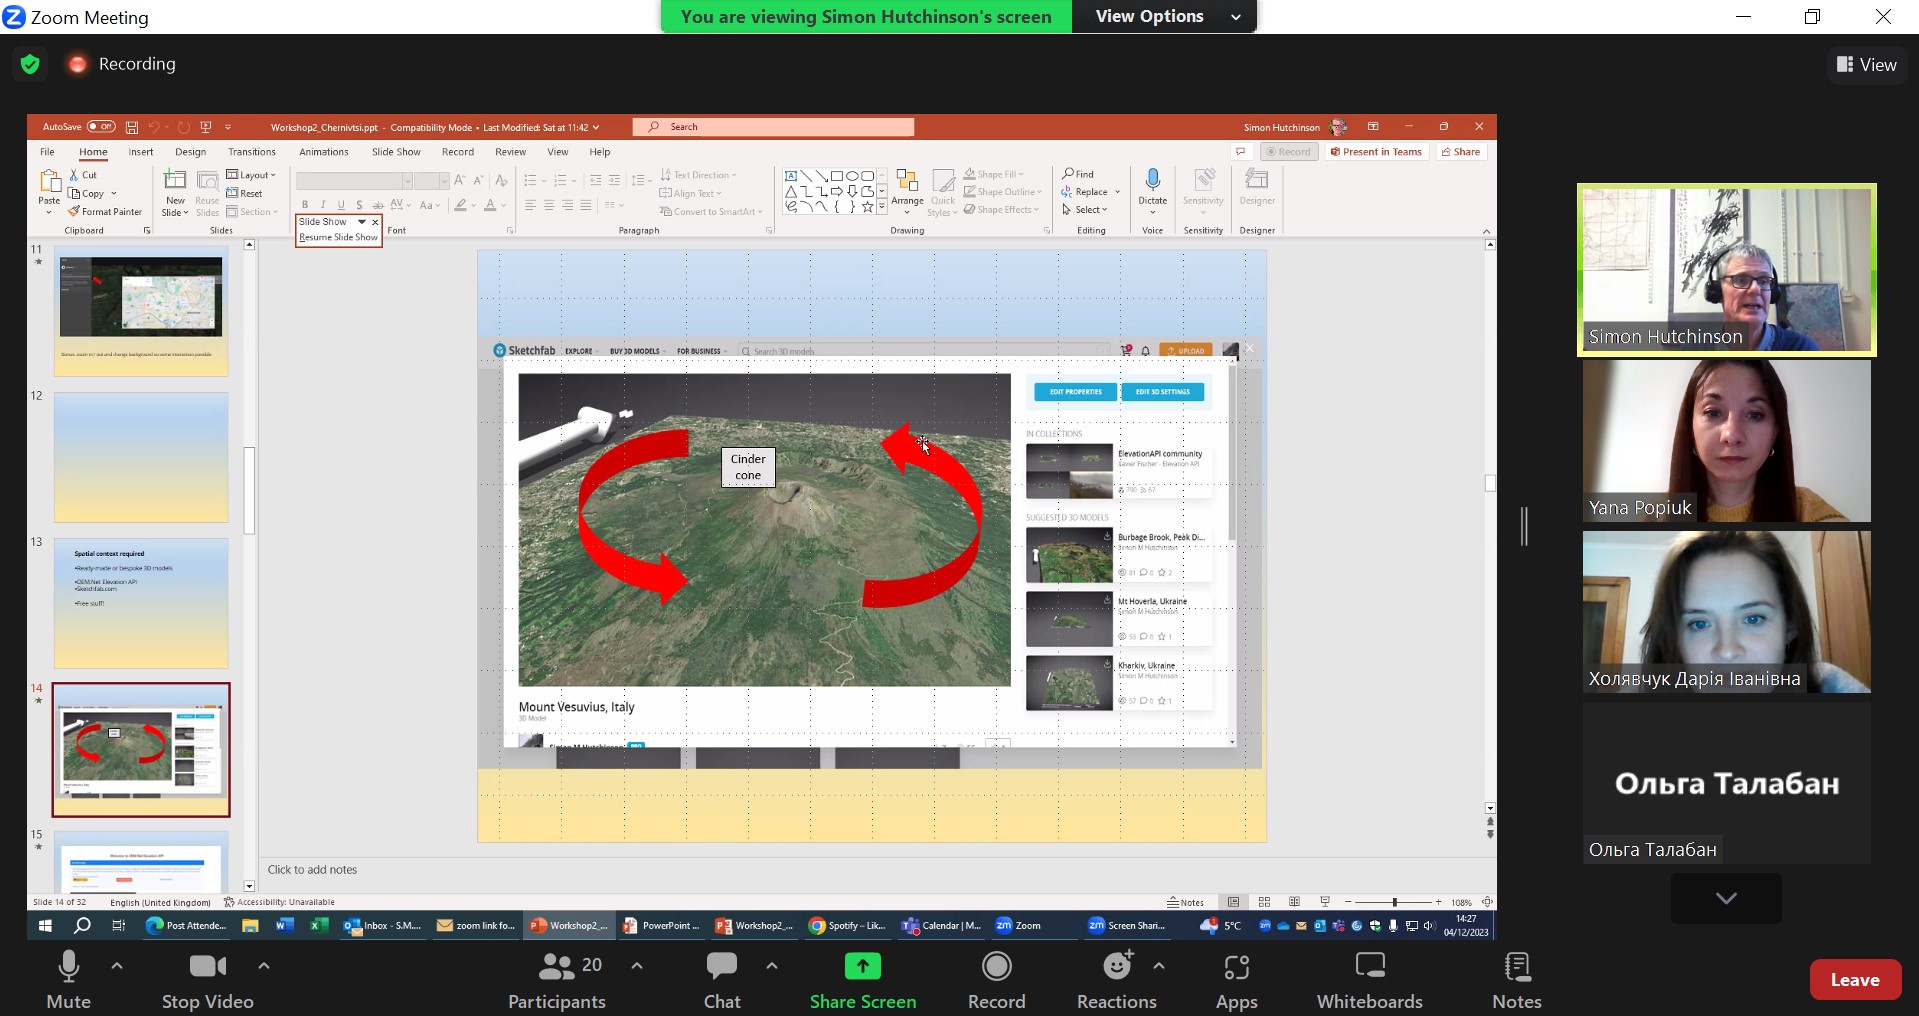Open the Zoom Chat panel
The height and width of the screenshot is (1016, 1919).
(x=722, y=980)
